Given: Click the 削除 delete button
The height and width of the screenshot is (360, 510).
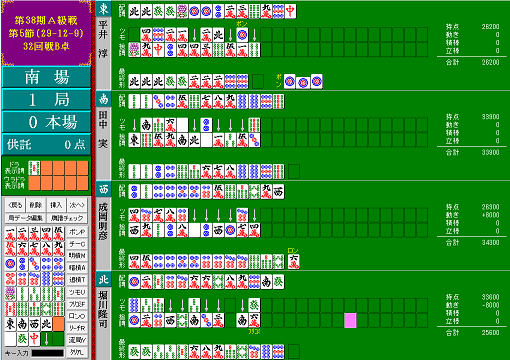Looking at the screenshot, I should point(36,205).
